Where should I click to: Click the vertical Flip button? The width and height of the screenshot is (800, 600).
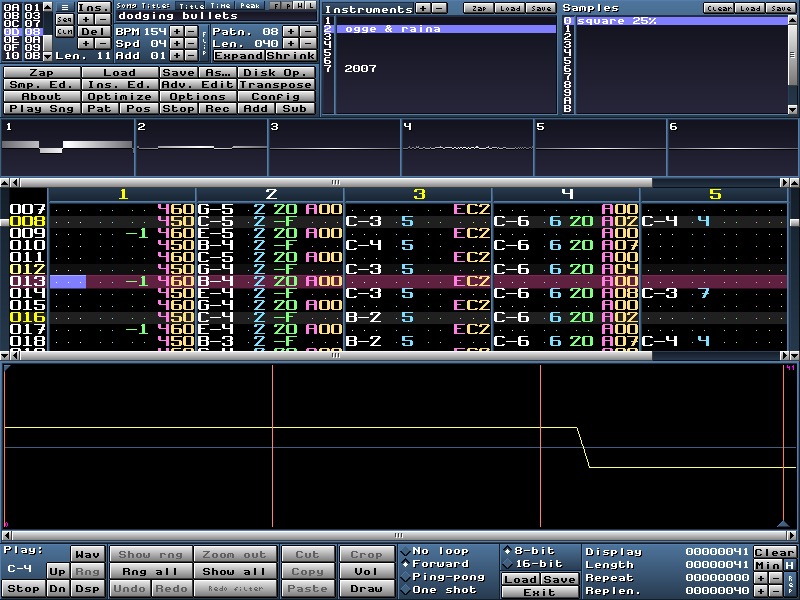coord(205,43)
